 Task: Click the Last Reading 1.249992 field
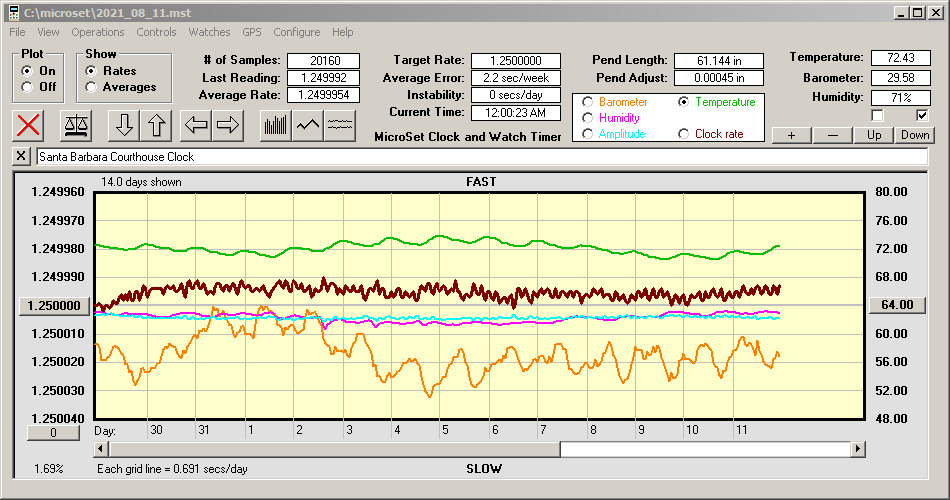(x=324, y=78)
